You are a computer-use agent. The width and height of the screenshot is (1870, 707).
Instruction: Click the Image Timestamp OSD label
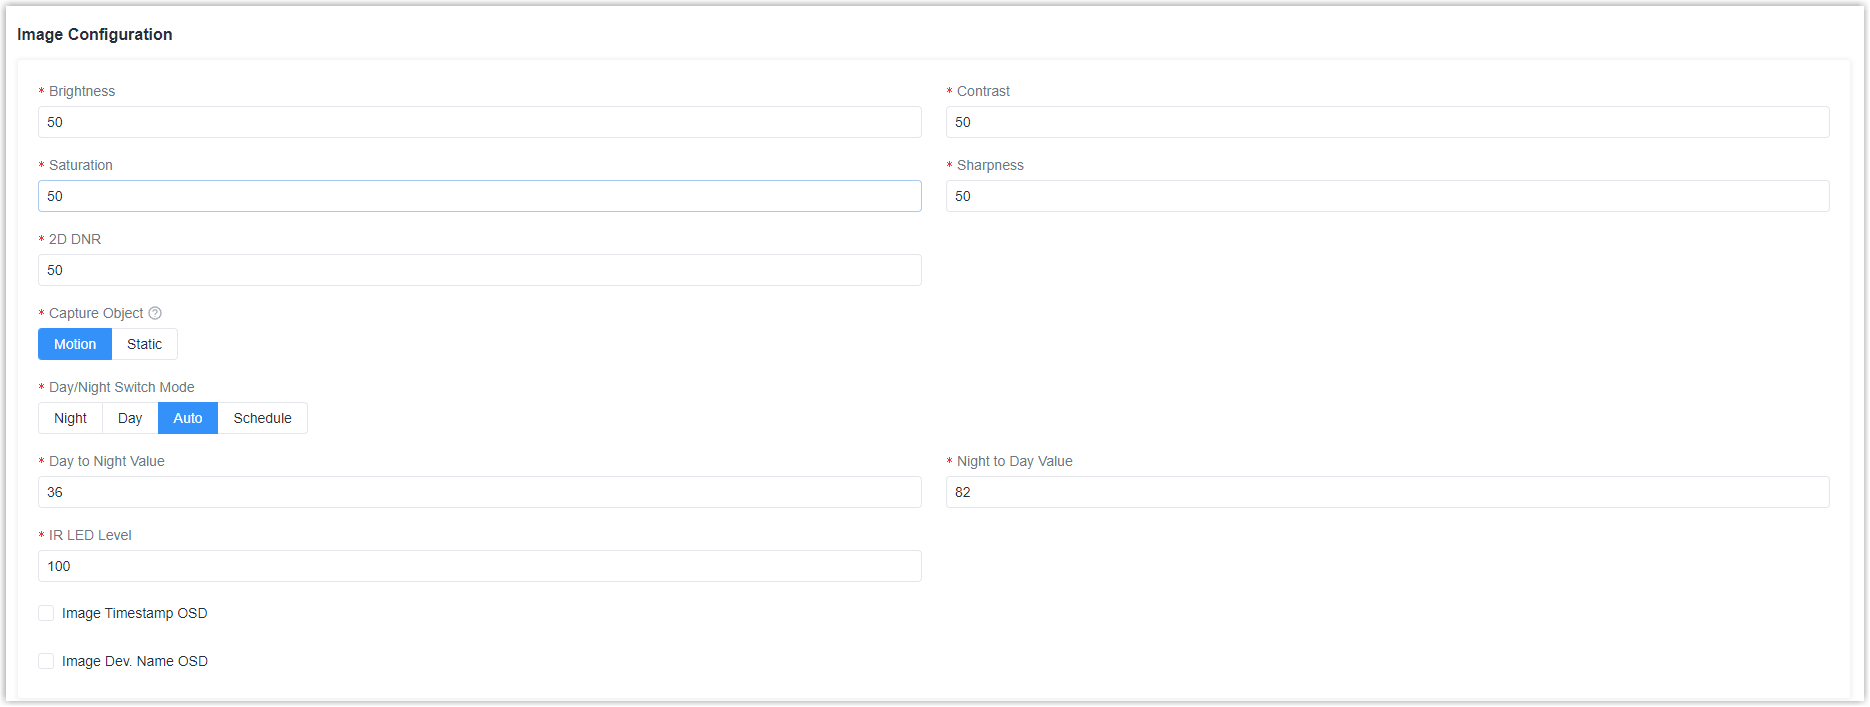point(135,613)
